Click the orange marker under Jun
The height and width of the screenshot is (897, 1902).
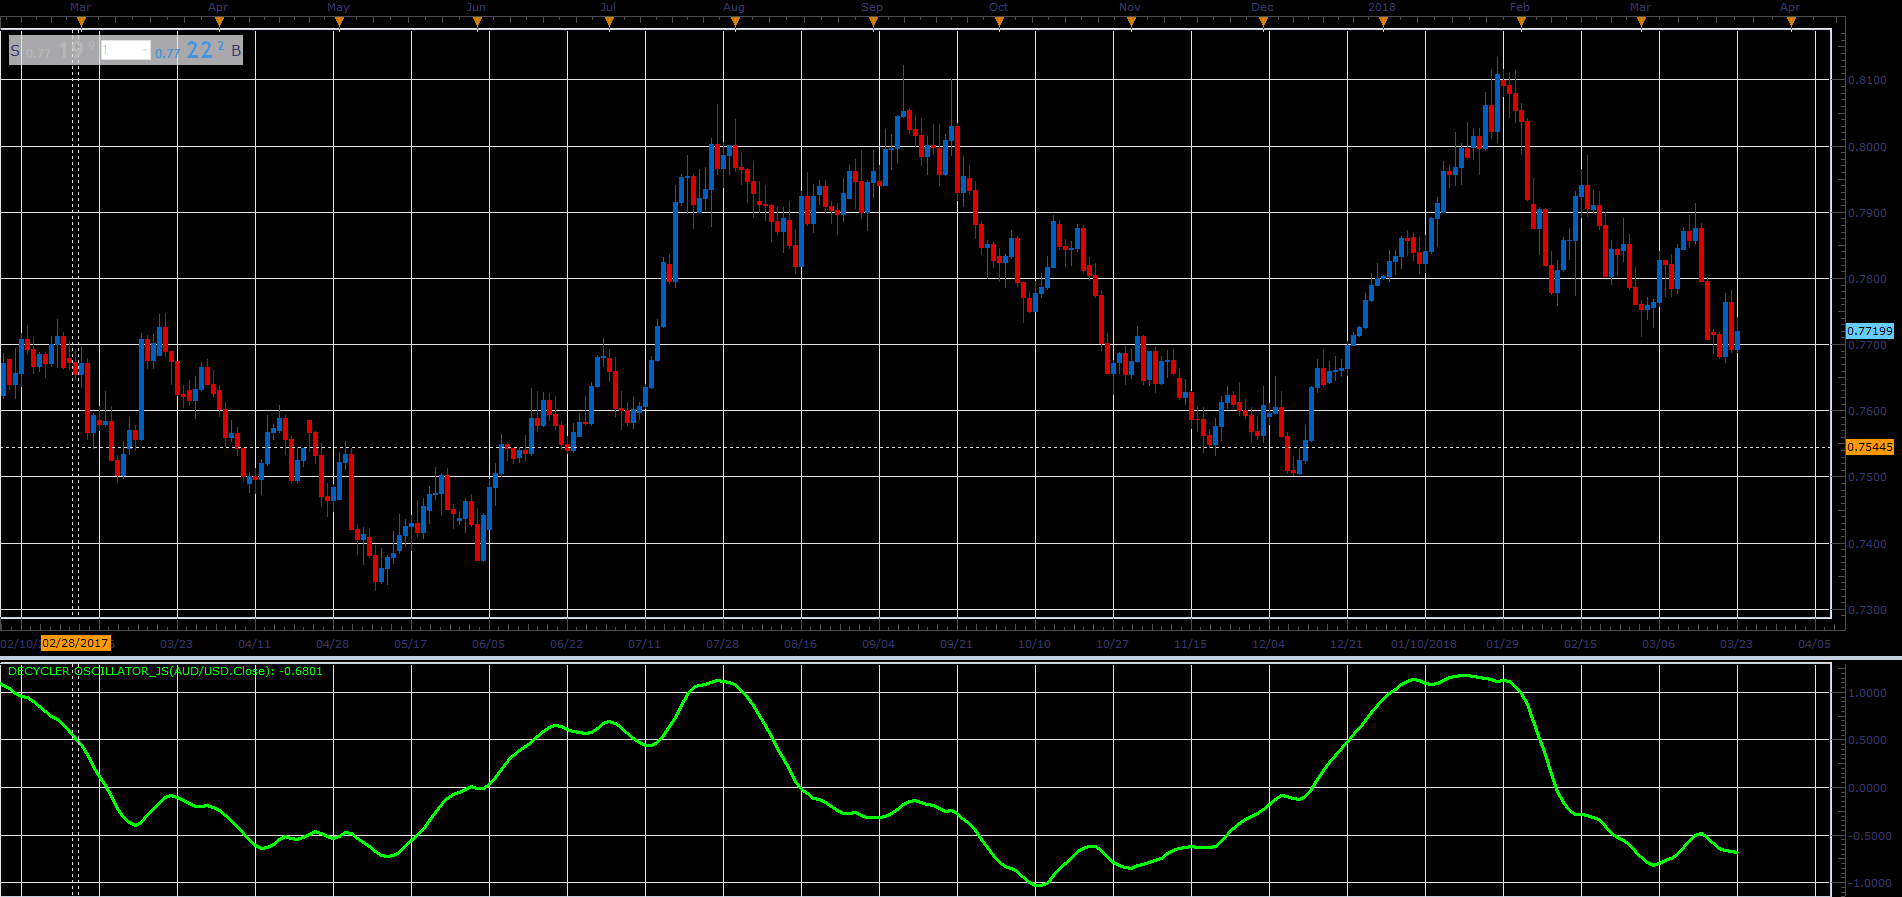[477, 22]
